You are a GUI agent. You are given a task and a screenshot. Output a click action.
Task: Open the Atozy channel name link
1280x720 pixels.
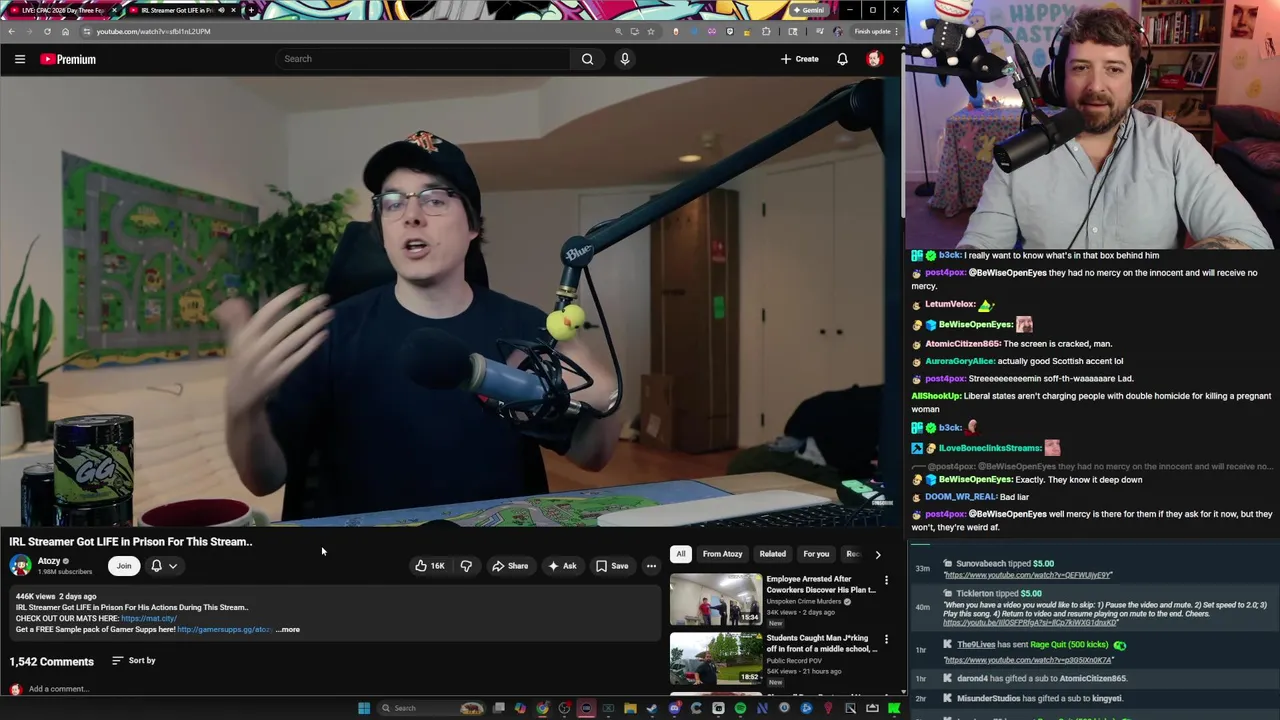pyautogui.click(x=49, y=561)
